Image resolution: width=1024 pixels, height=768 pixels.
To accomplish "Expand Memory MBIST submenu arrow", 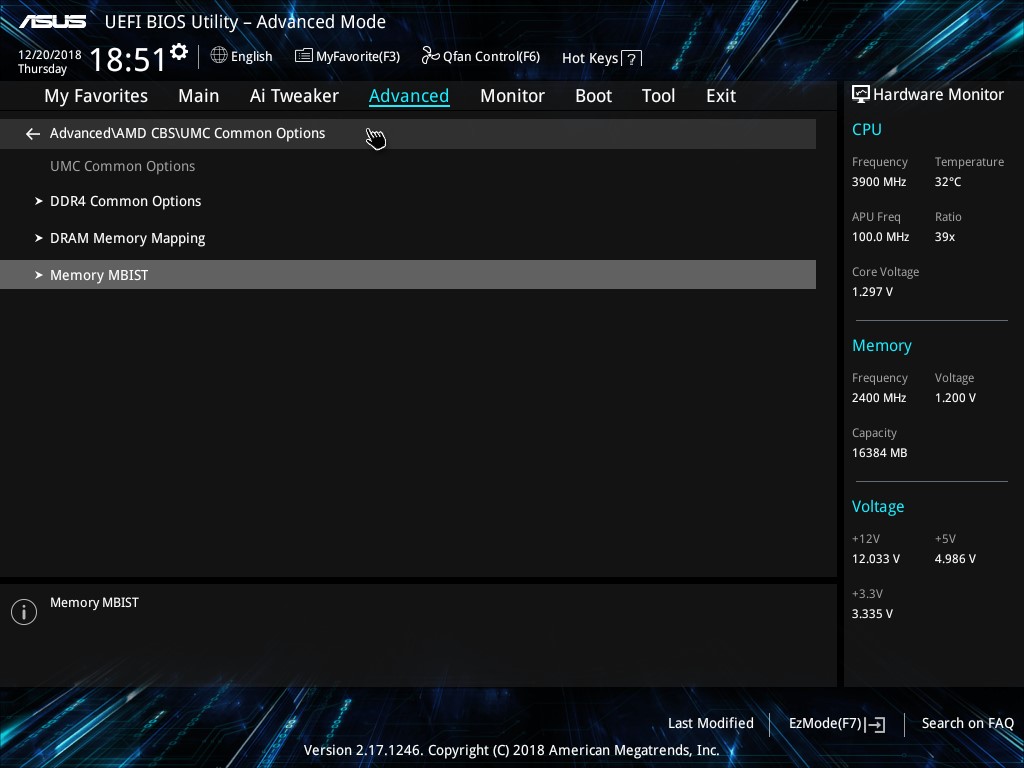I will [x=39, y=275].
